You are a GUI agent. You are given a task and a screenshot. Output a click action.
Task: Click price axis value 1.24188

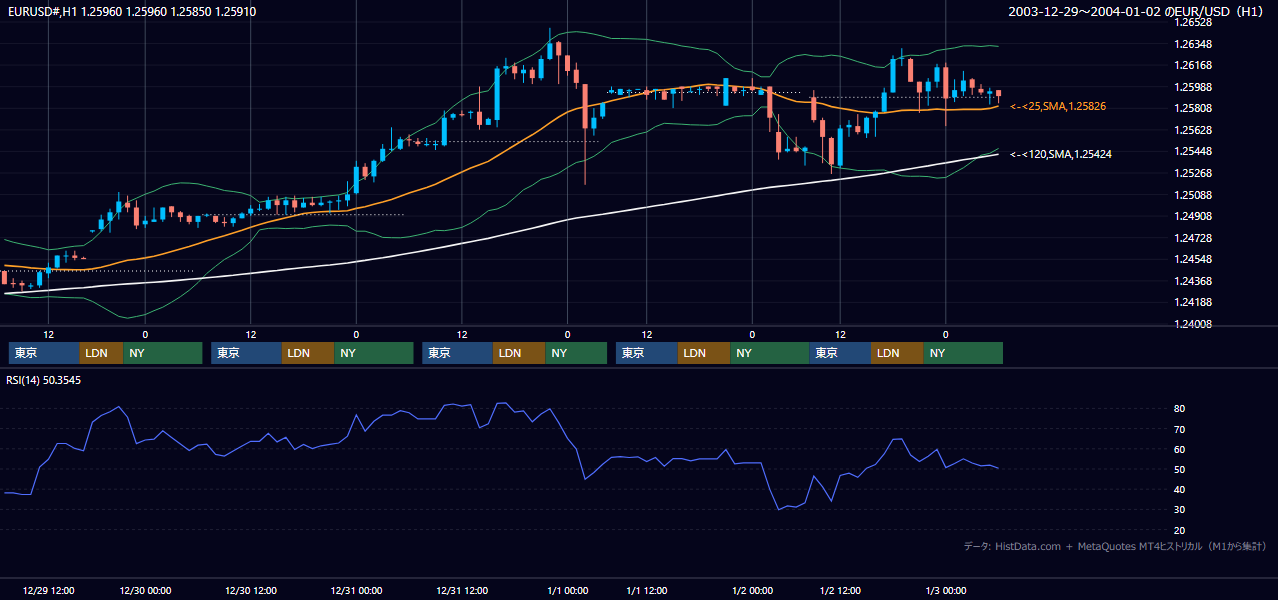[x=1193, y=302]
